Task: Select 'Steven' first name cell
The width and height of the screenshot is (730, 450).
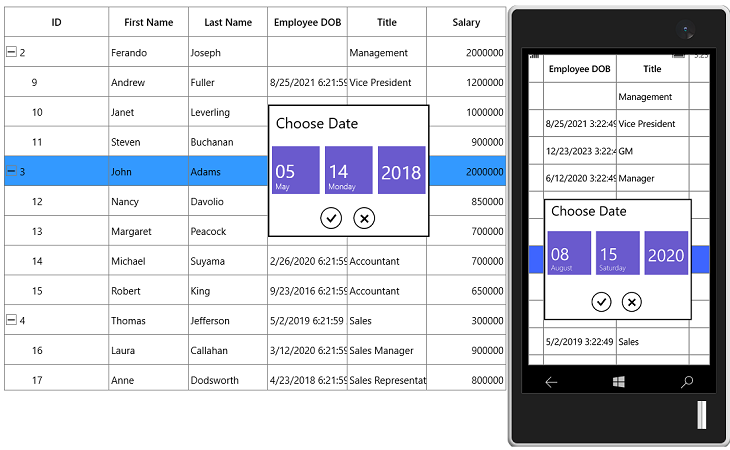Action: 149,141
